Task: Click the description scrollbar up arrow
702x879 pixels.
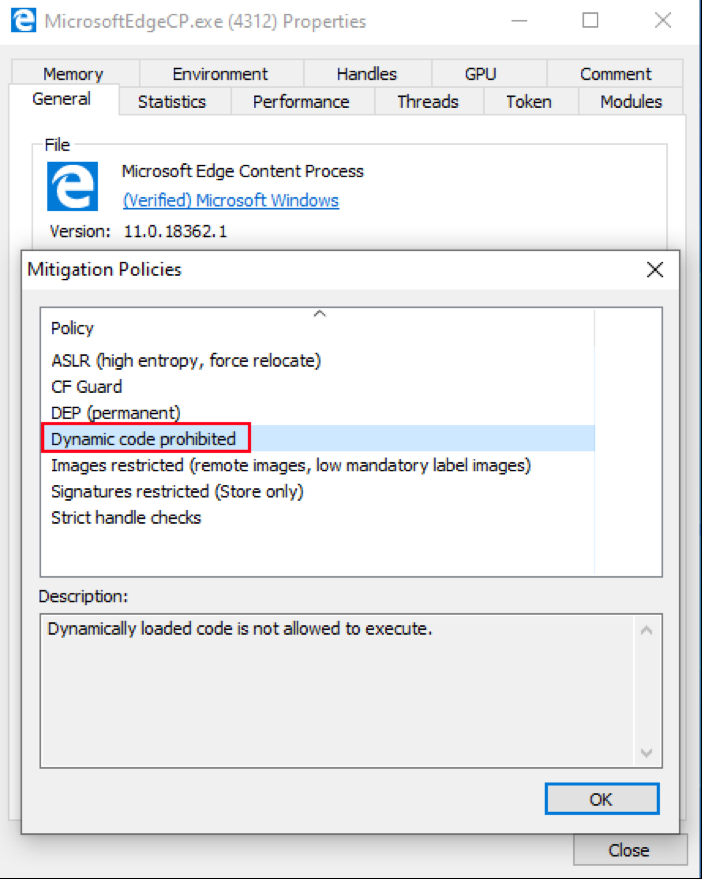Action: 646,631
